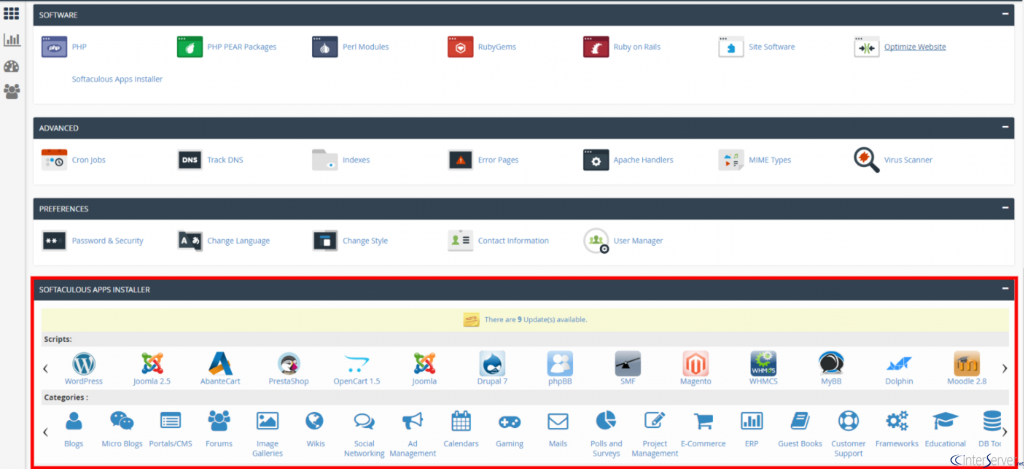
Task: Open the User Manager icon
Action: coord(596,240)
